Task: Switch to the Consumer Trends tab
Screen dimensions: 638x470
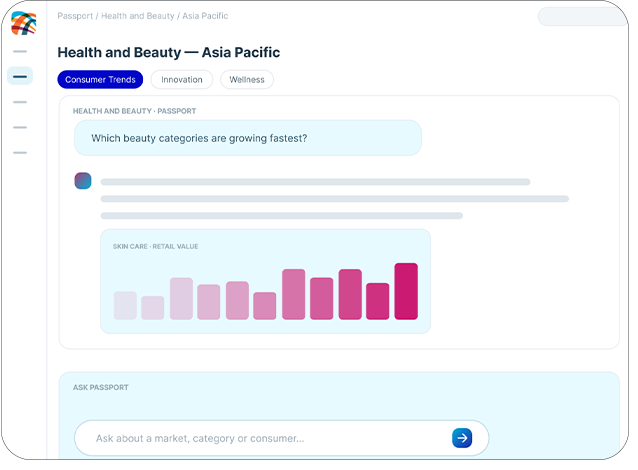Action: click(x=100, y=79)
